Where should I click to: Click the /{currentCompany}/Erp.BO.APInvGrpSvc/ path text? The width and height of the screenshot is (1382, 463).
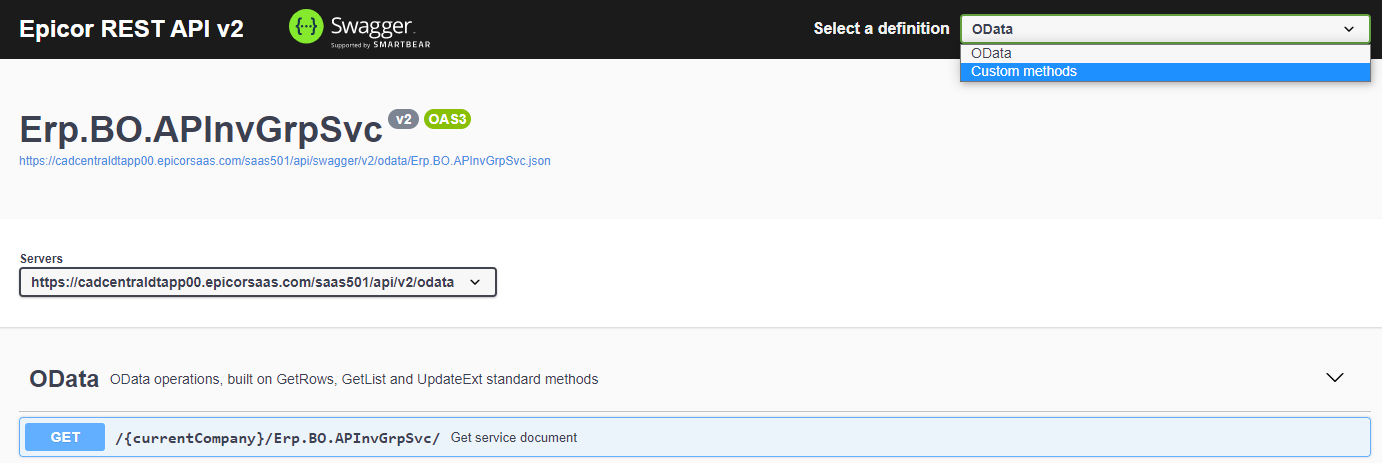(278, 438)
